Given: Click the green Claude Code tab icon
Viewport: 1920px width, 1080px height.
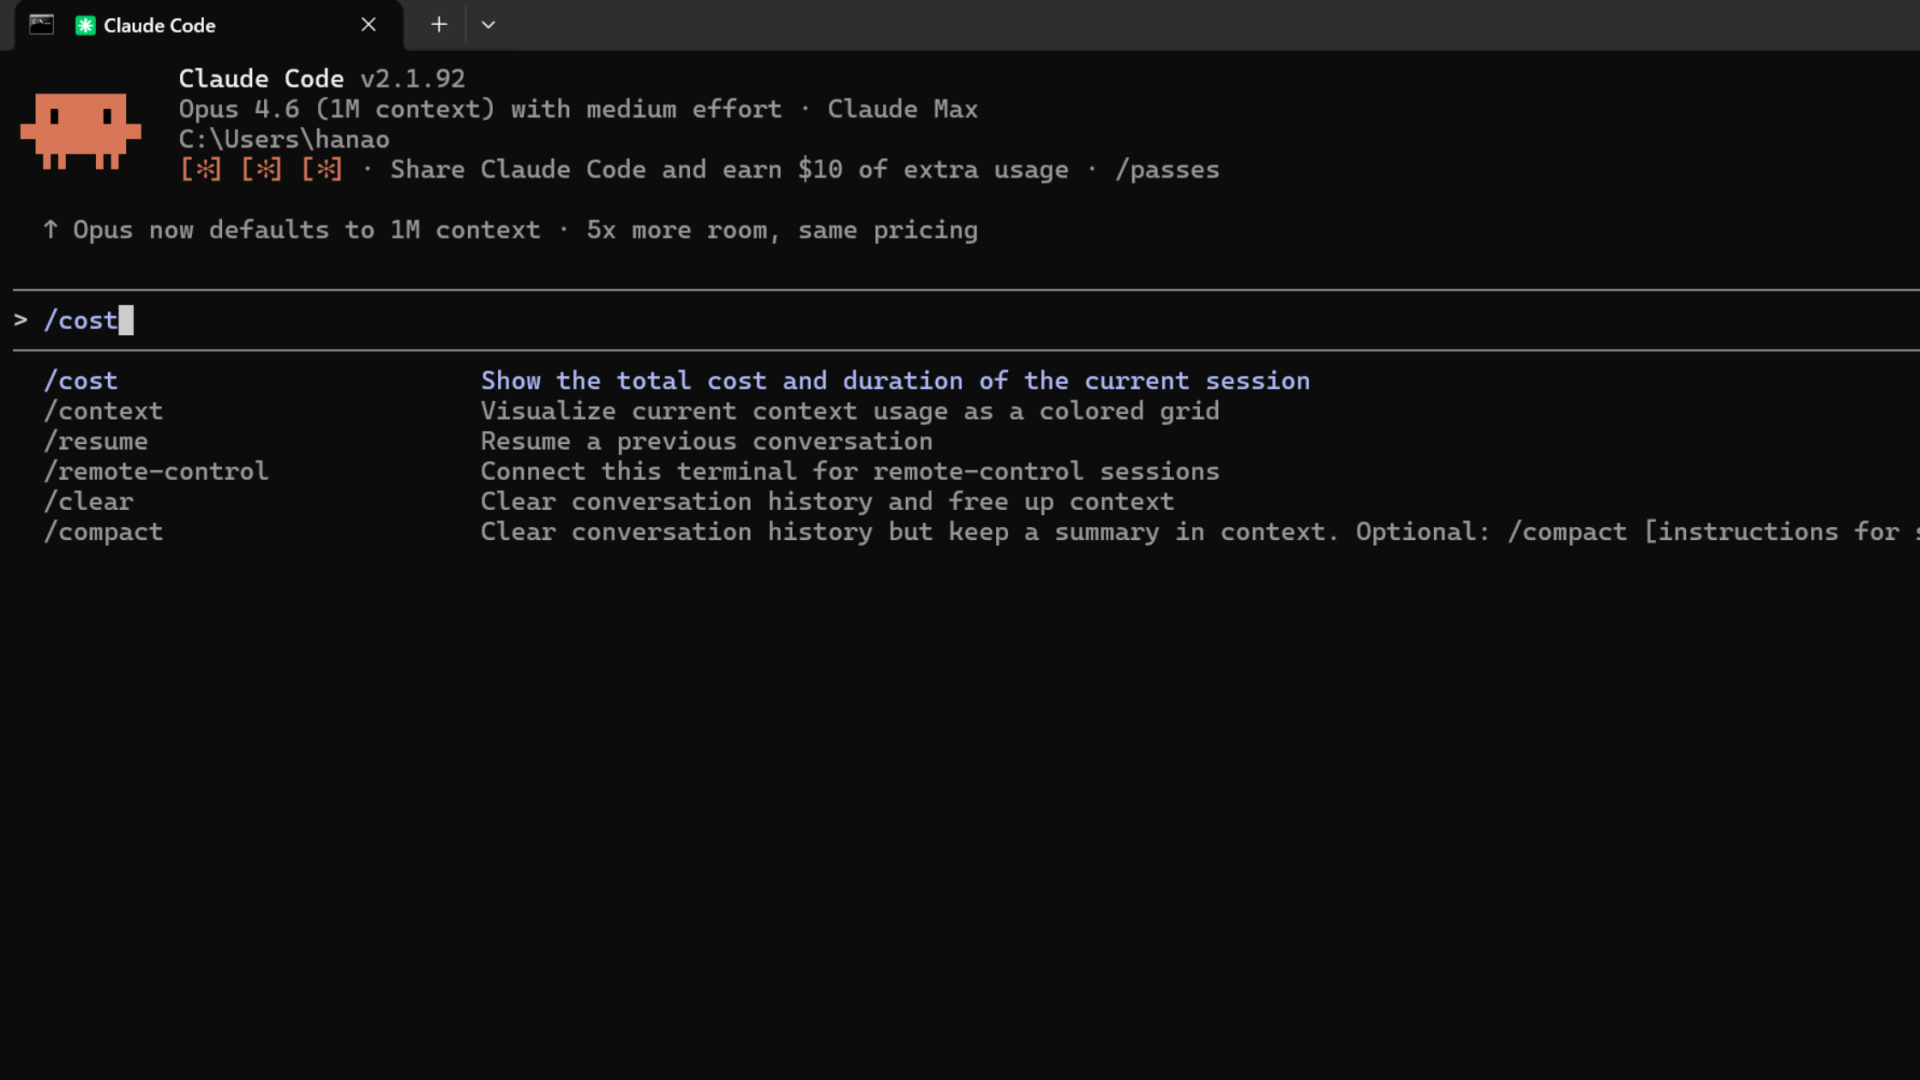Looking at the screenshot, I should (85, 26).
